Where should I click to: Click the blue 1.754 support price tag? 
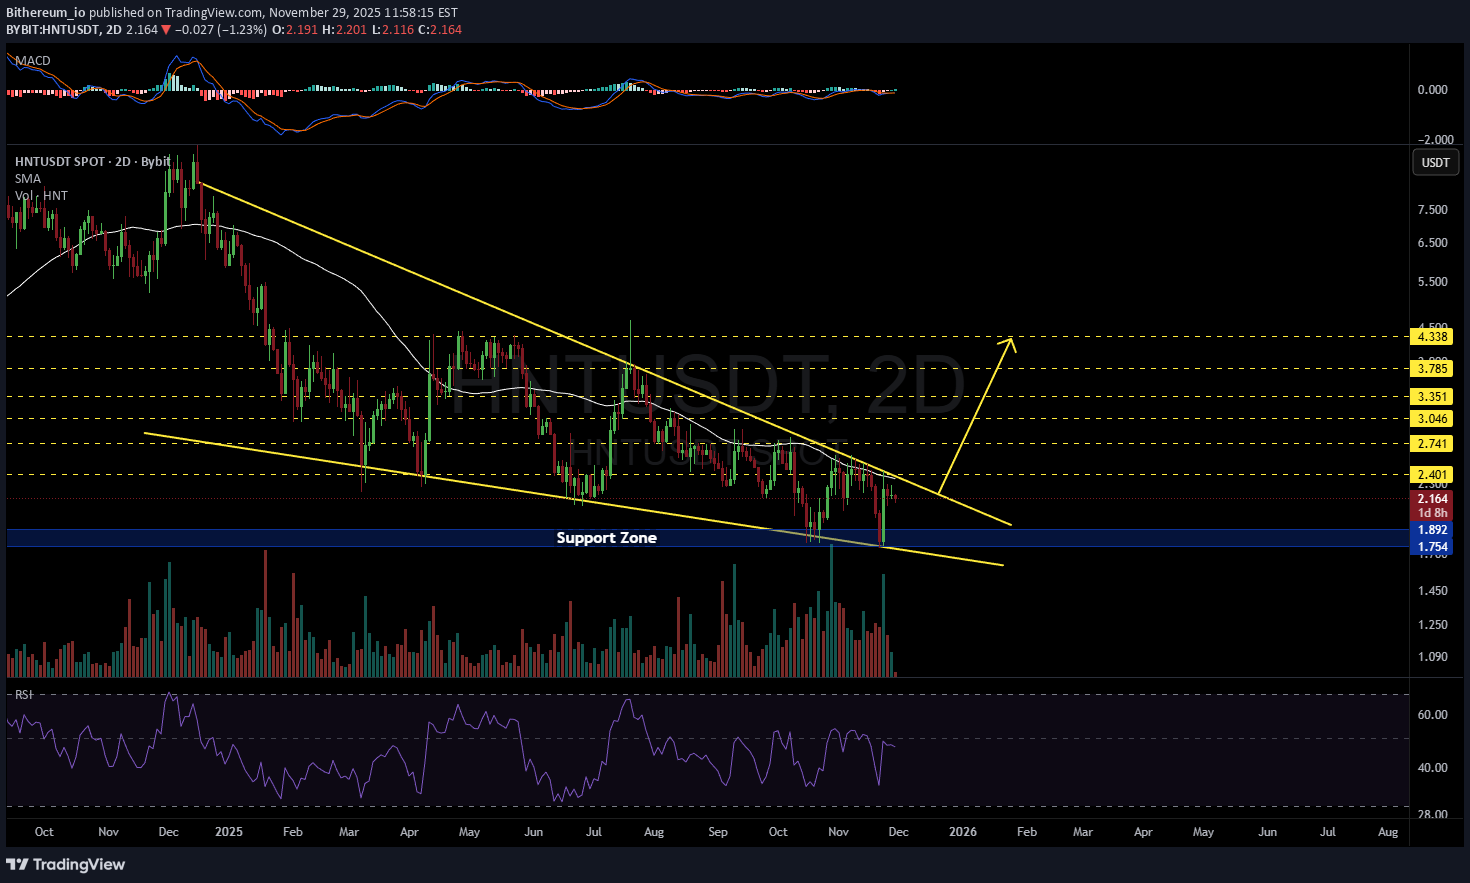click(x=1432, y=547)
